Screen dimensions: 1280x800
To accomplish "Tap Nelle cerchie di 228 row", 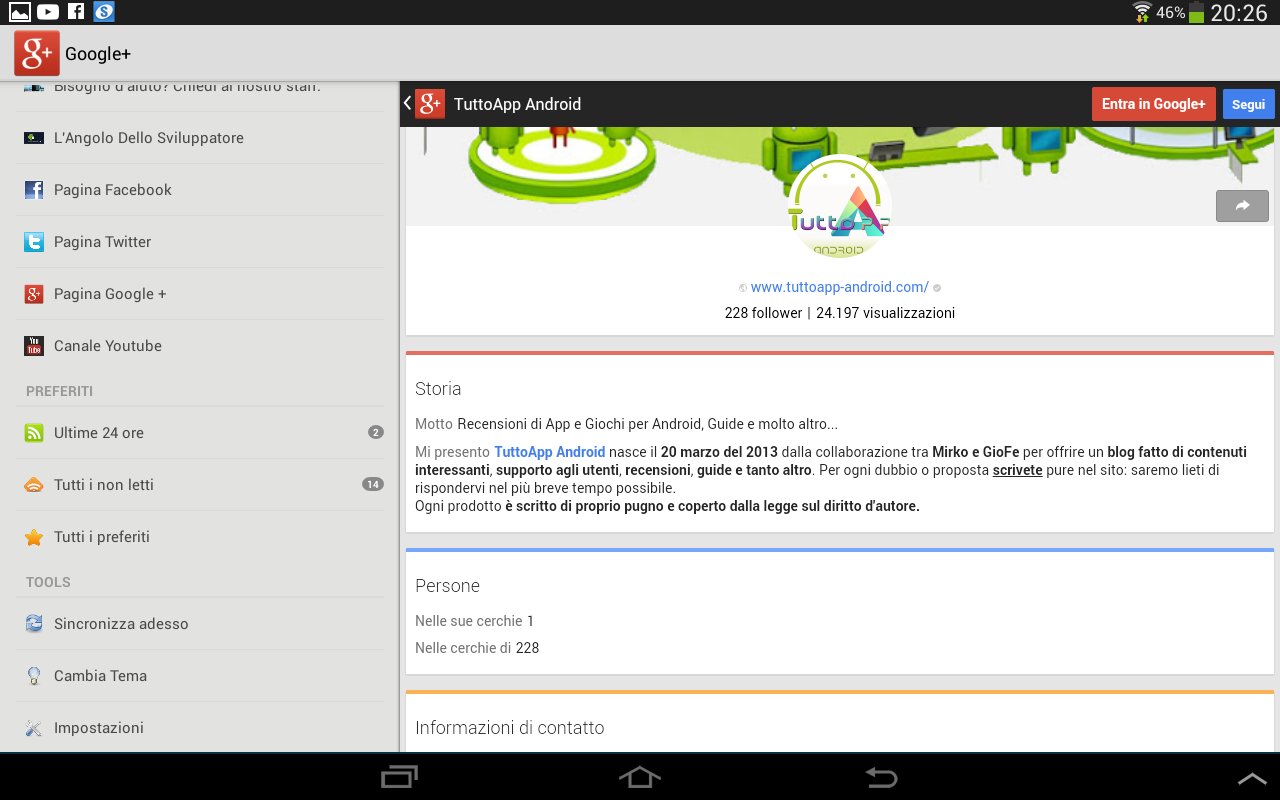I will point(477,648).
